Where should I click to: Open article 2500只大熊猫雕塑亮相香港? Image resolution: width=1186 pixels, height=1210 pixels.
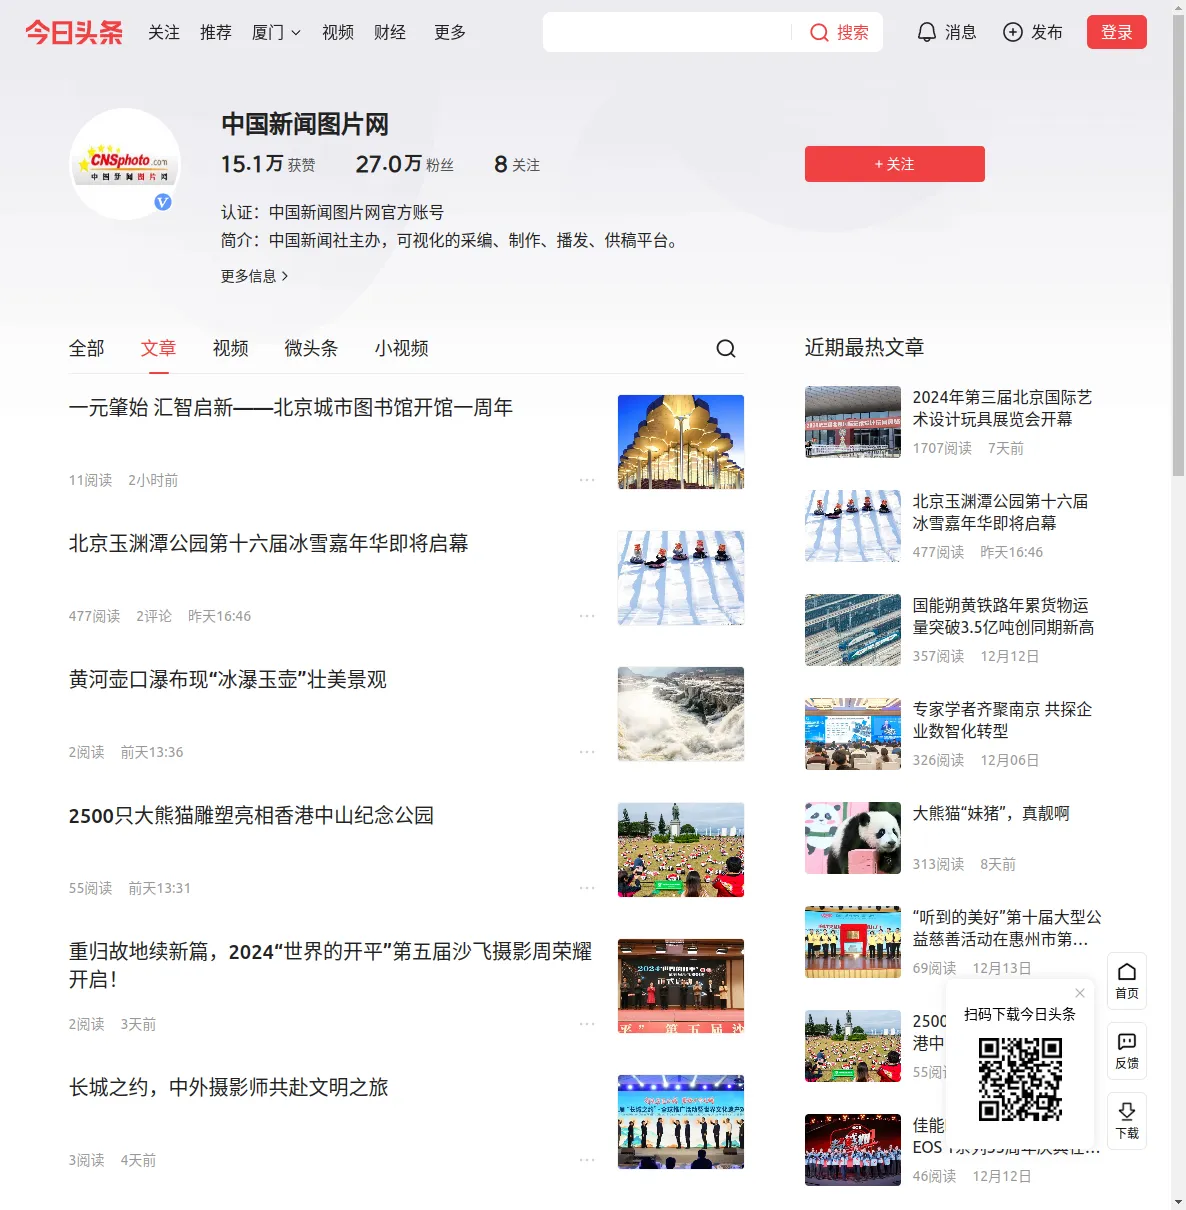point(252,816)
